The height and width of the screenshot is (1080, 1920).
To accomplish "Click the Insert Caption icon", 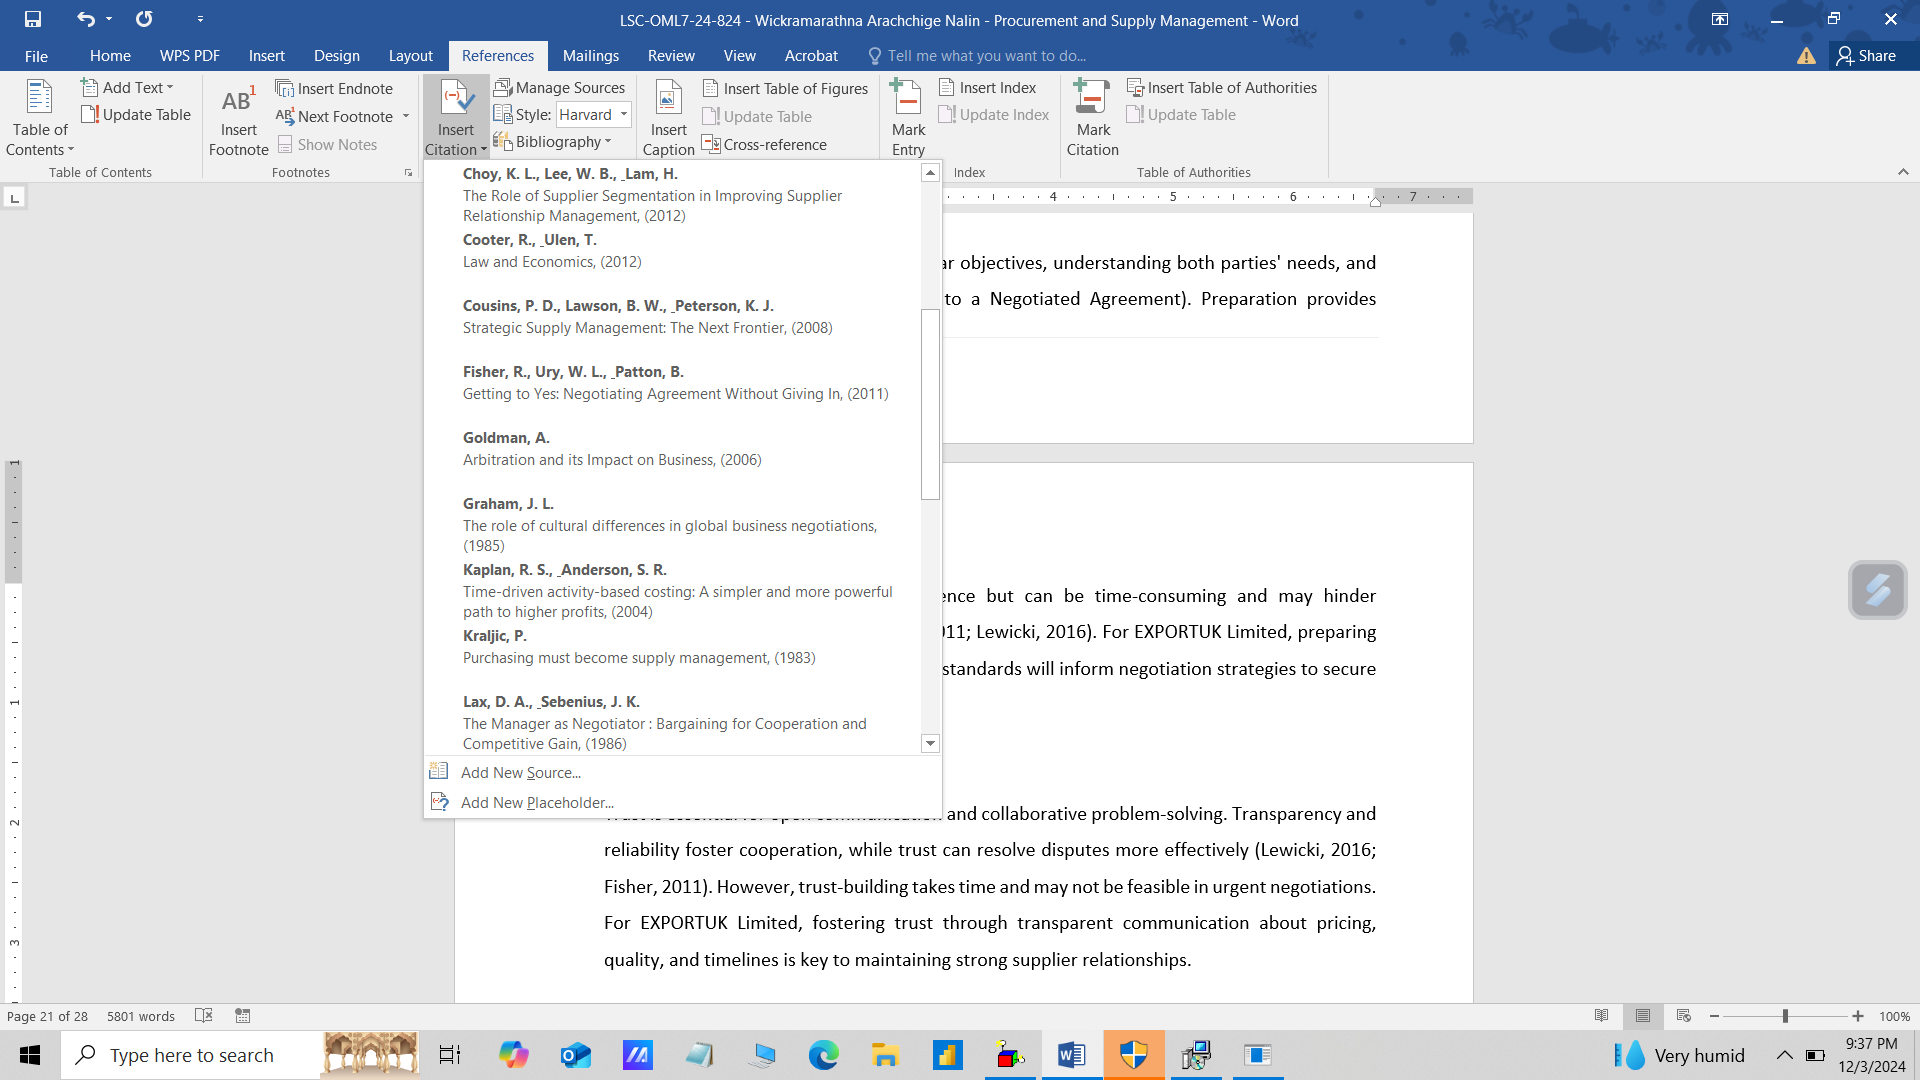I will pos(668,100).
